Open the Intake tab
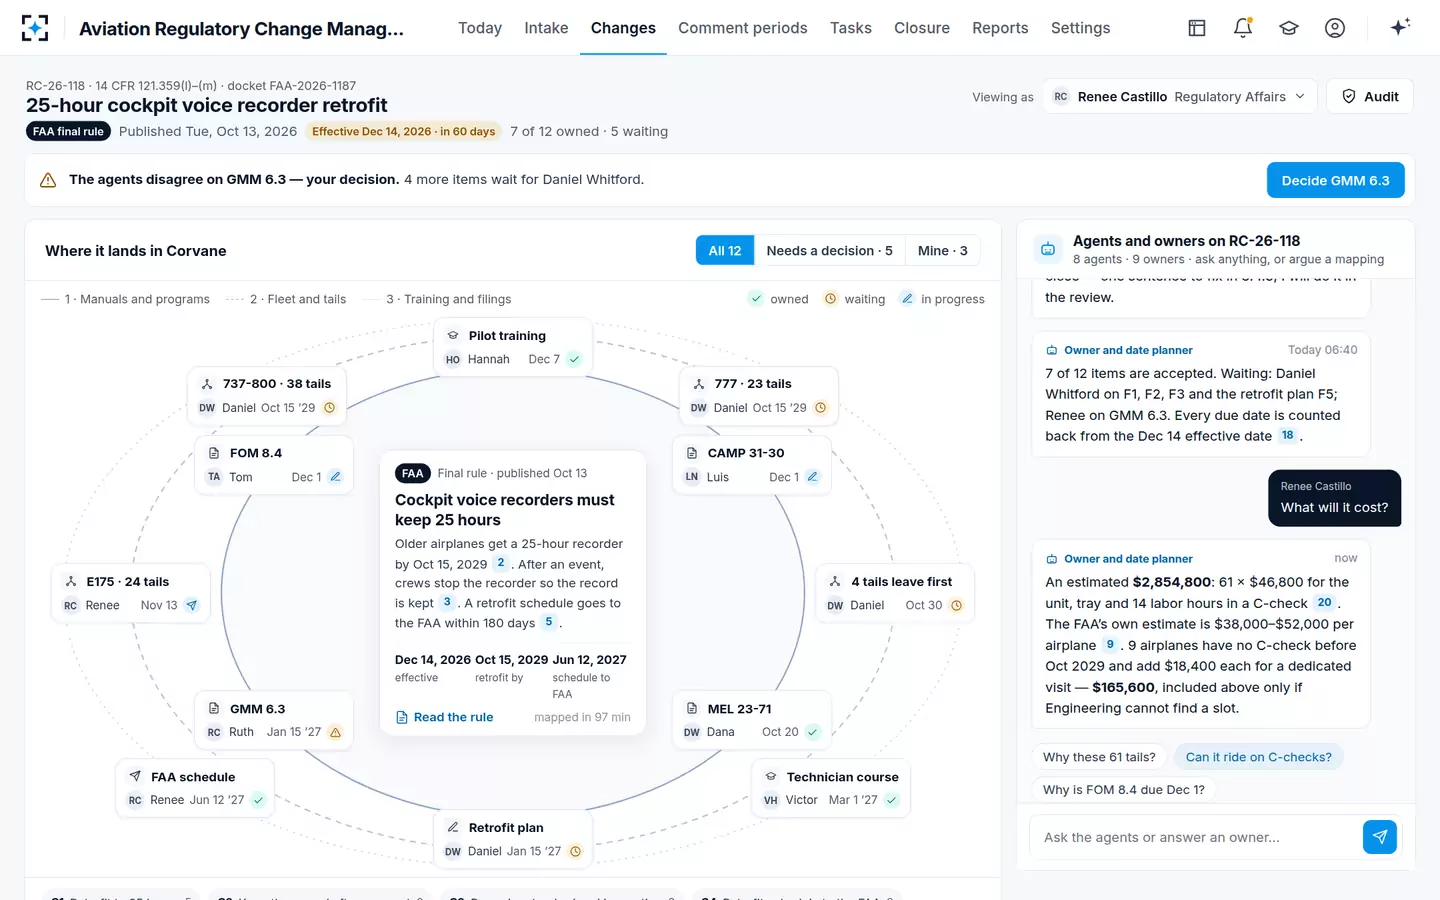 [x=546, y=28]
